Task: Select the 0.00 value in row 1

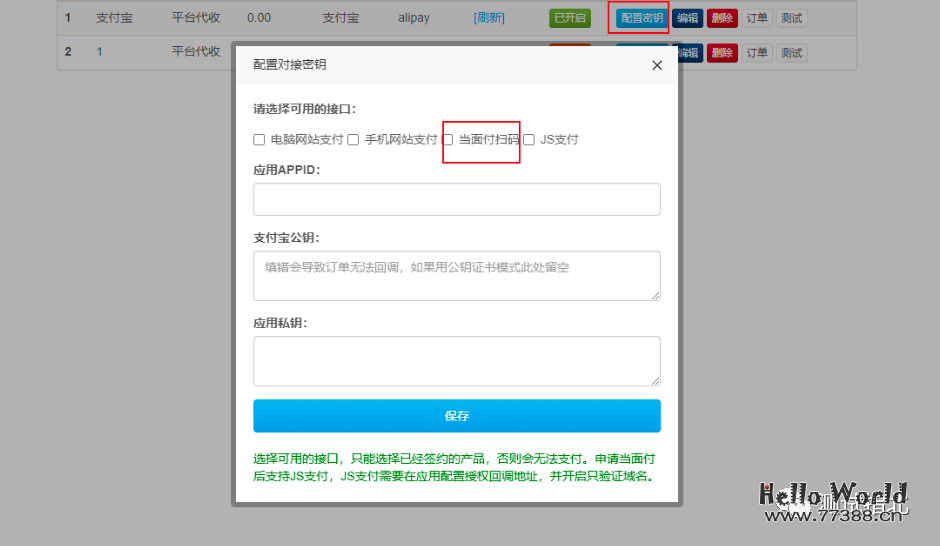Action: click(x=259, y=18)
